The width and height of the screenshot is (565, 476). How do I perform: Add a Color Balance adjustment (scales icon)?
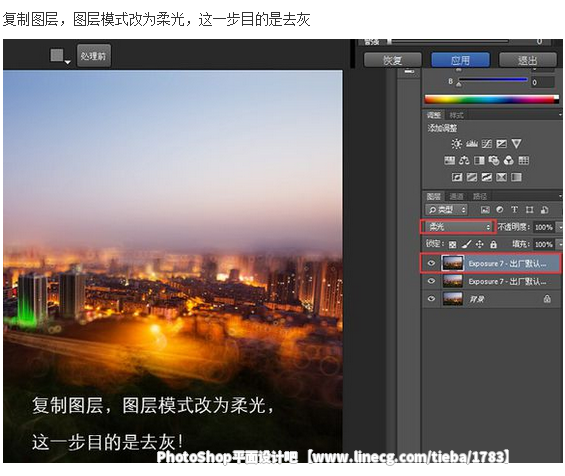464,160
